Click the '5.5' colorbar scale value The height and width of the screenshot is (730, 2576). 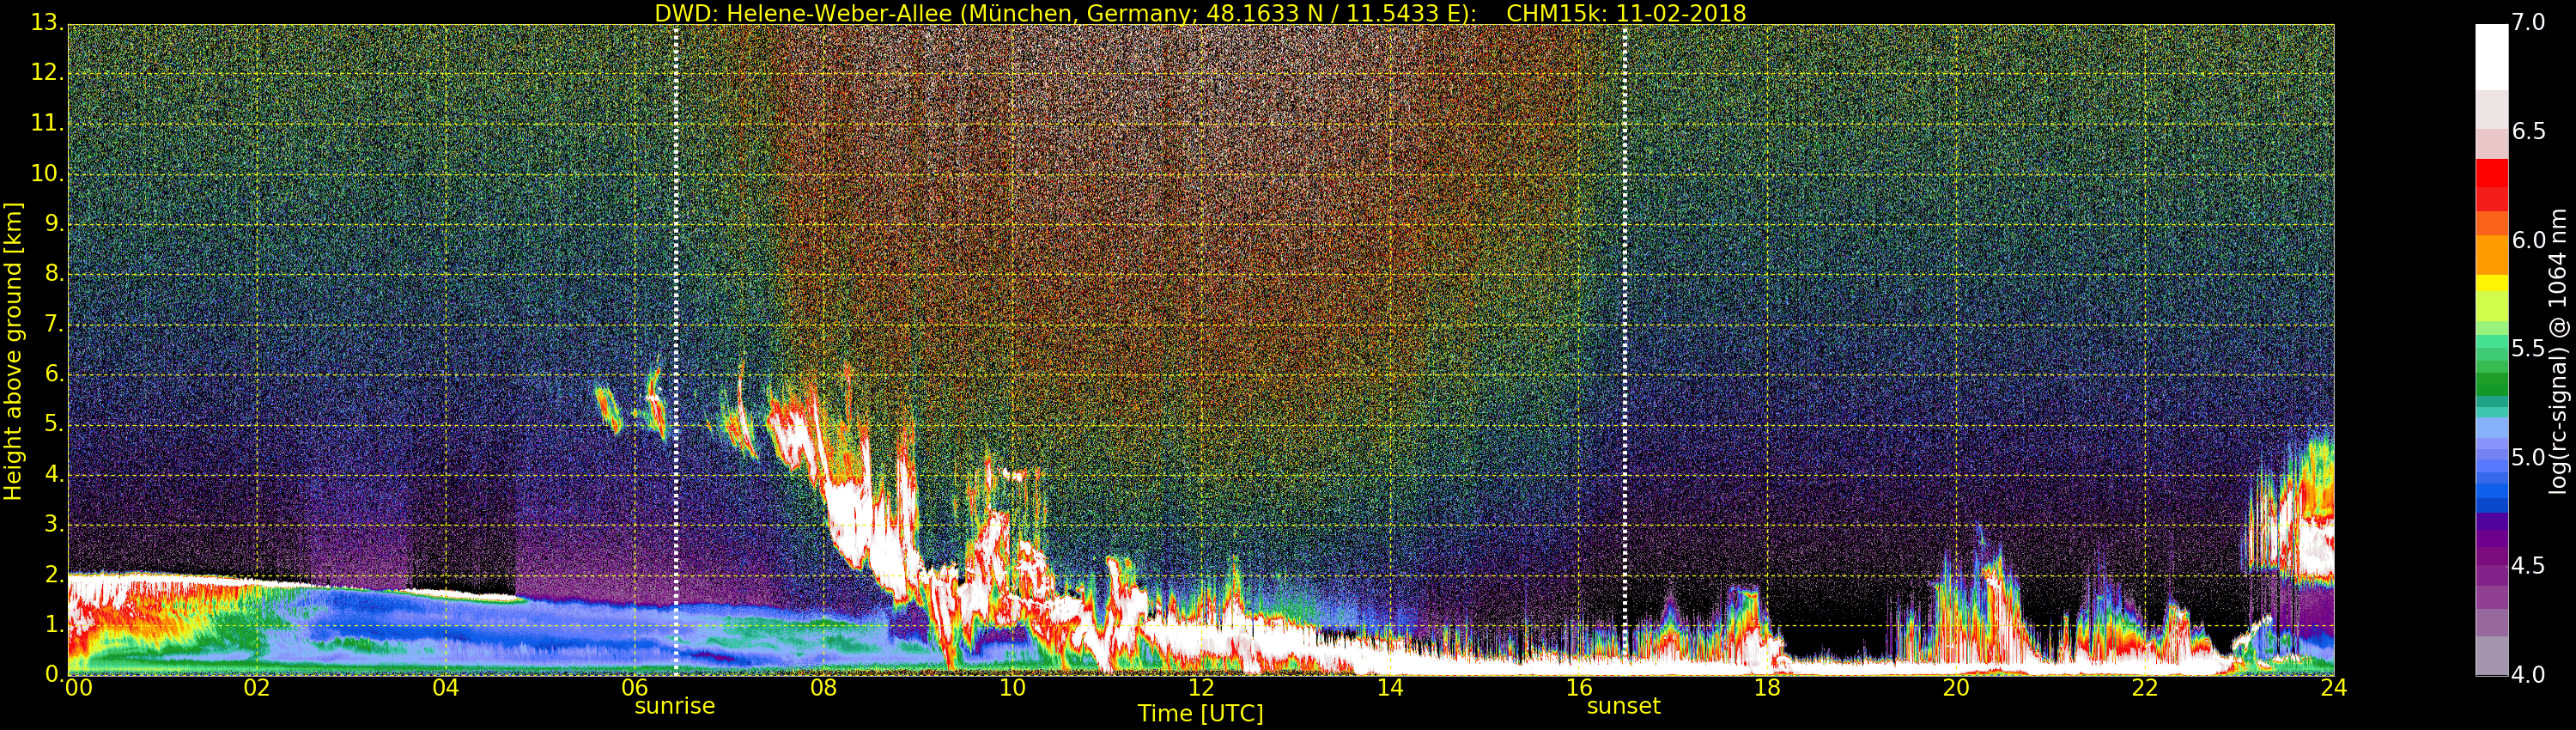coord(2528,348)
